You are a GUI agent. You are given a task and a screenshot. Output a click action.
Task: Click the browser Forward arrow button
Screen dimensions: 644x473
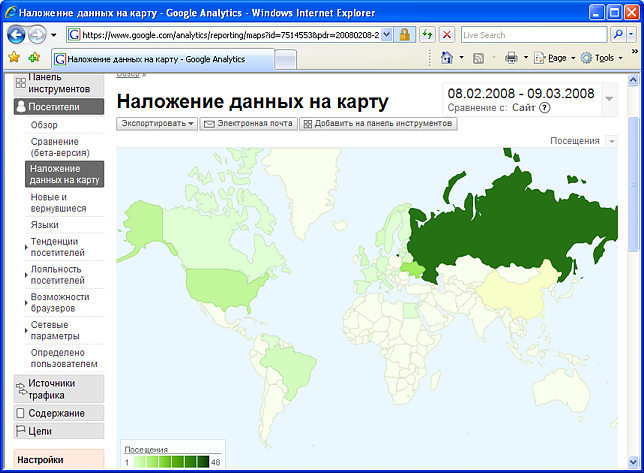[37, 35]
